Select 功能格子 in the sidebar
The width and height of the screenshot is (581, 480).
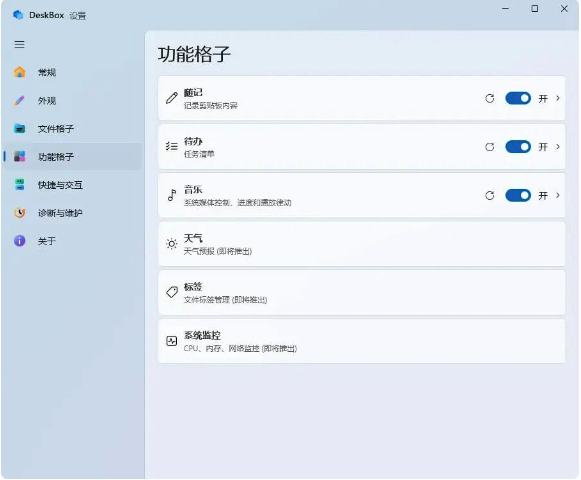tap(72, 156)
